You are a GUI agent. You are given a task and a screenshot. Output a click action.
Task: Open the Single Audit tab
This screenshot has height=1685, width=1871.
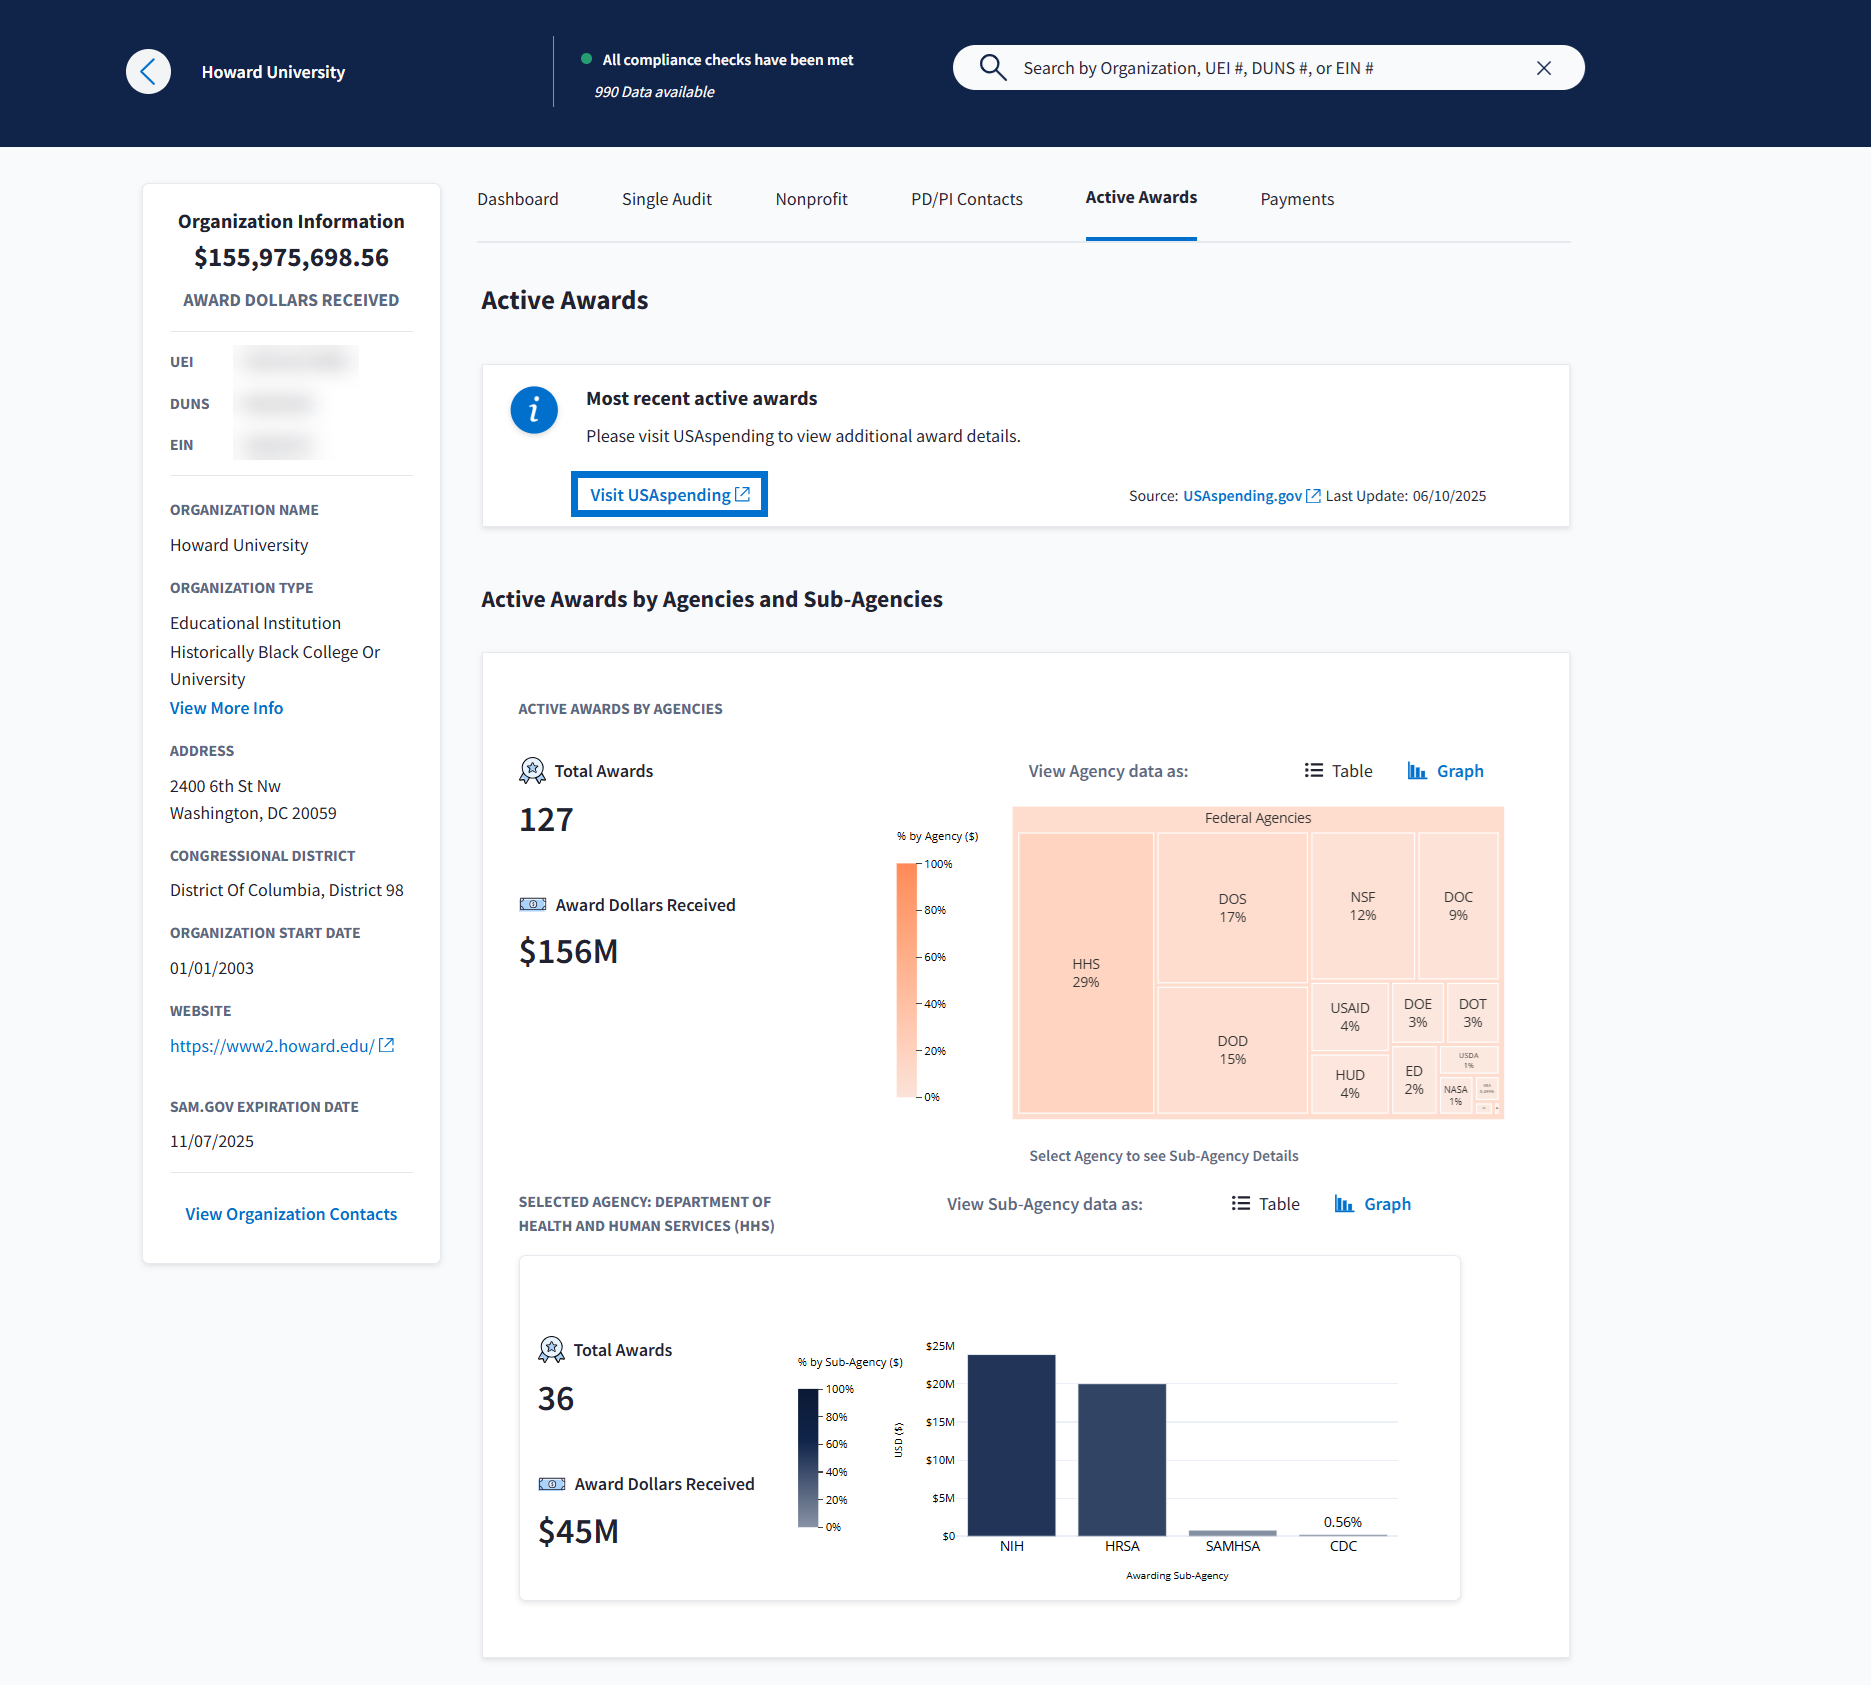tap(666, 199)
